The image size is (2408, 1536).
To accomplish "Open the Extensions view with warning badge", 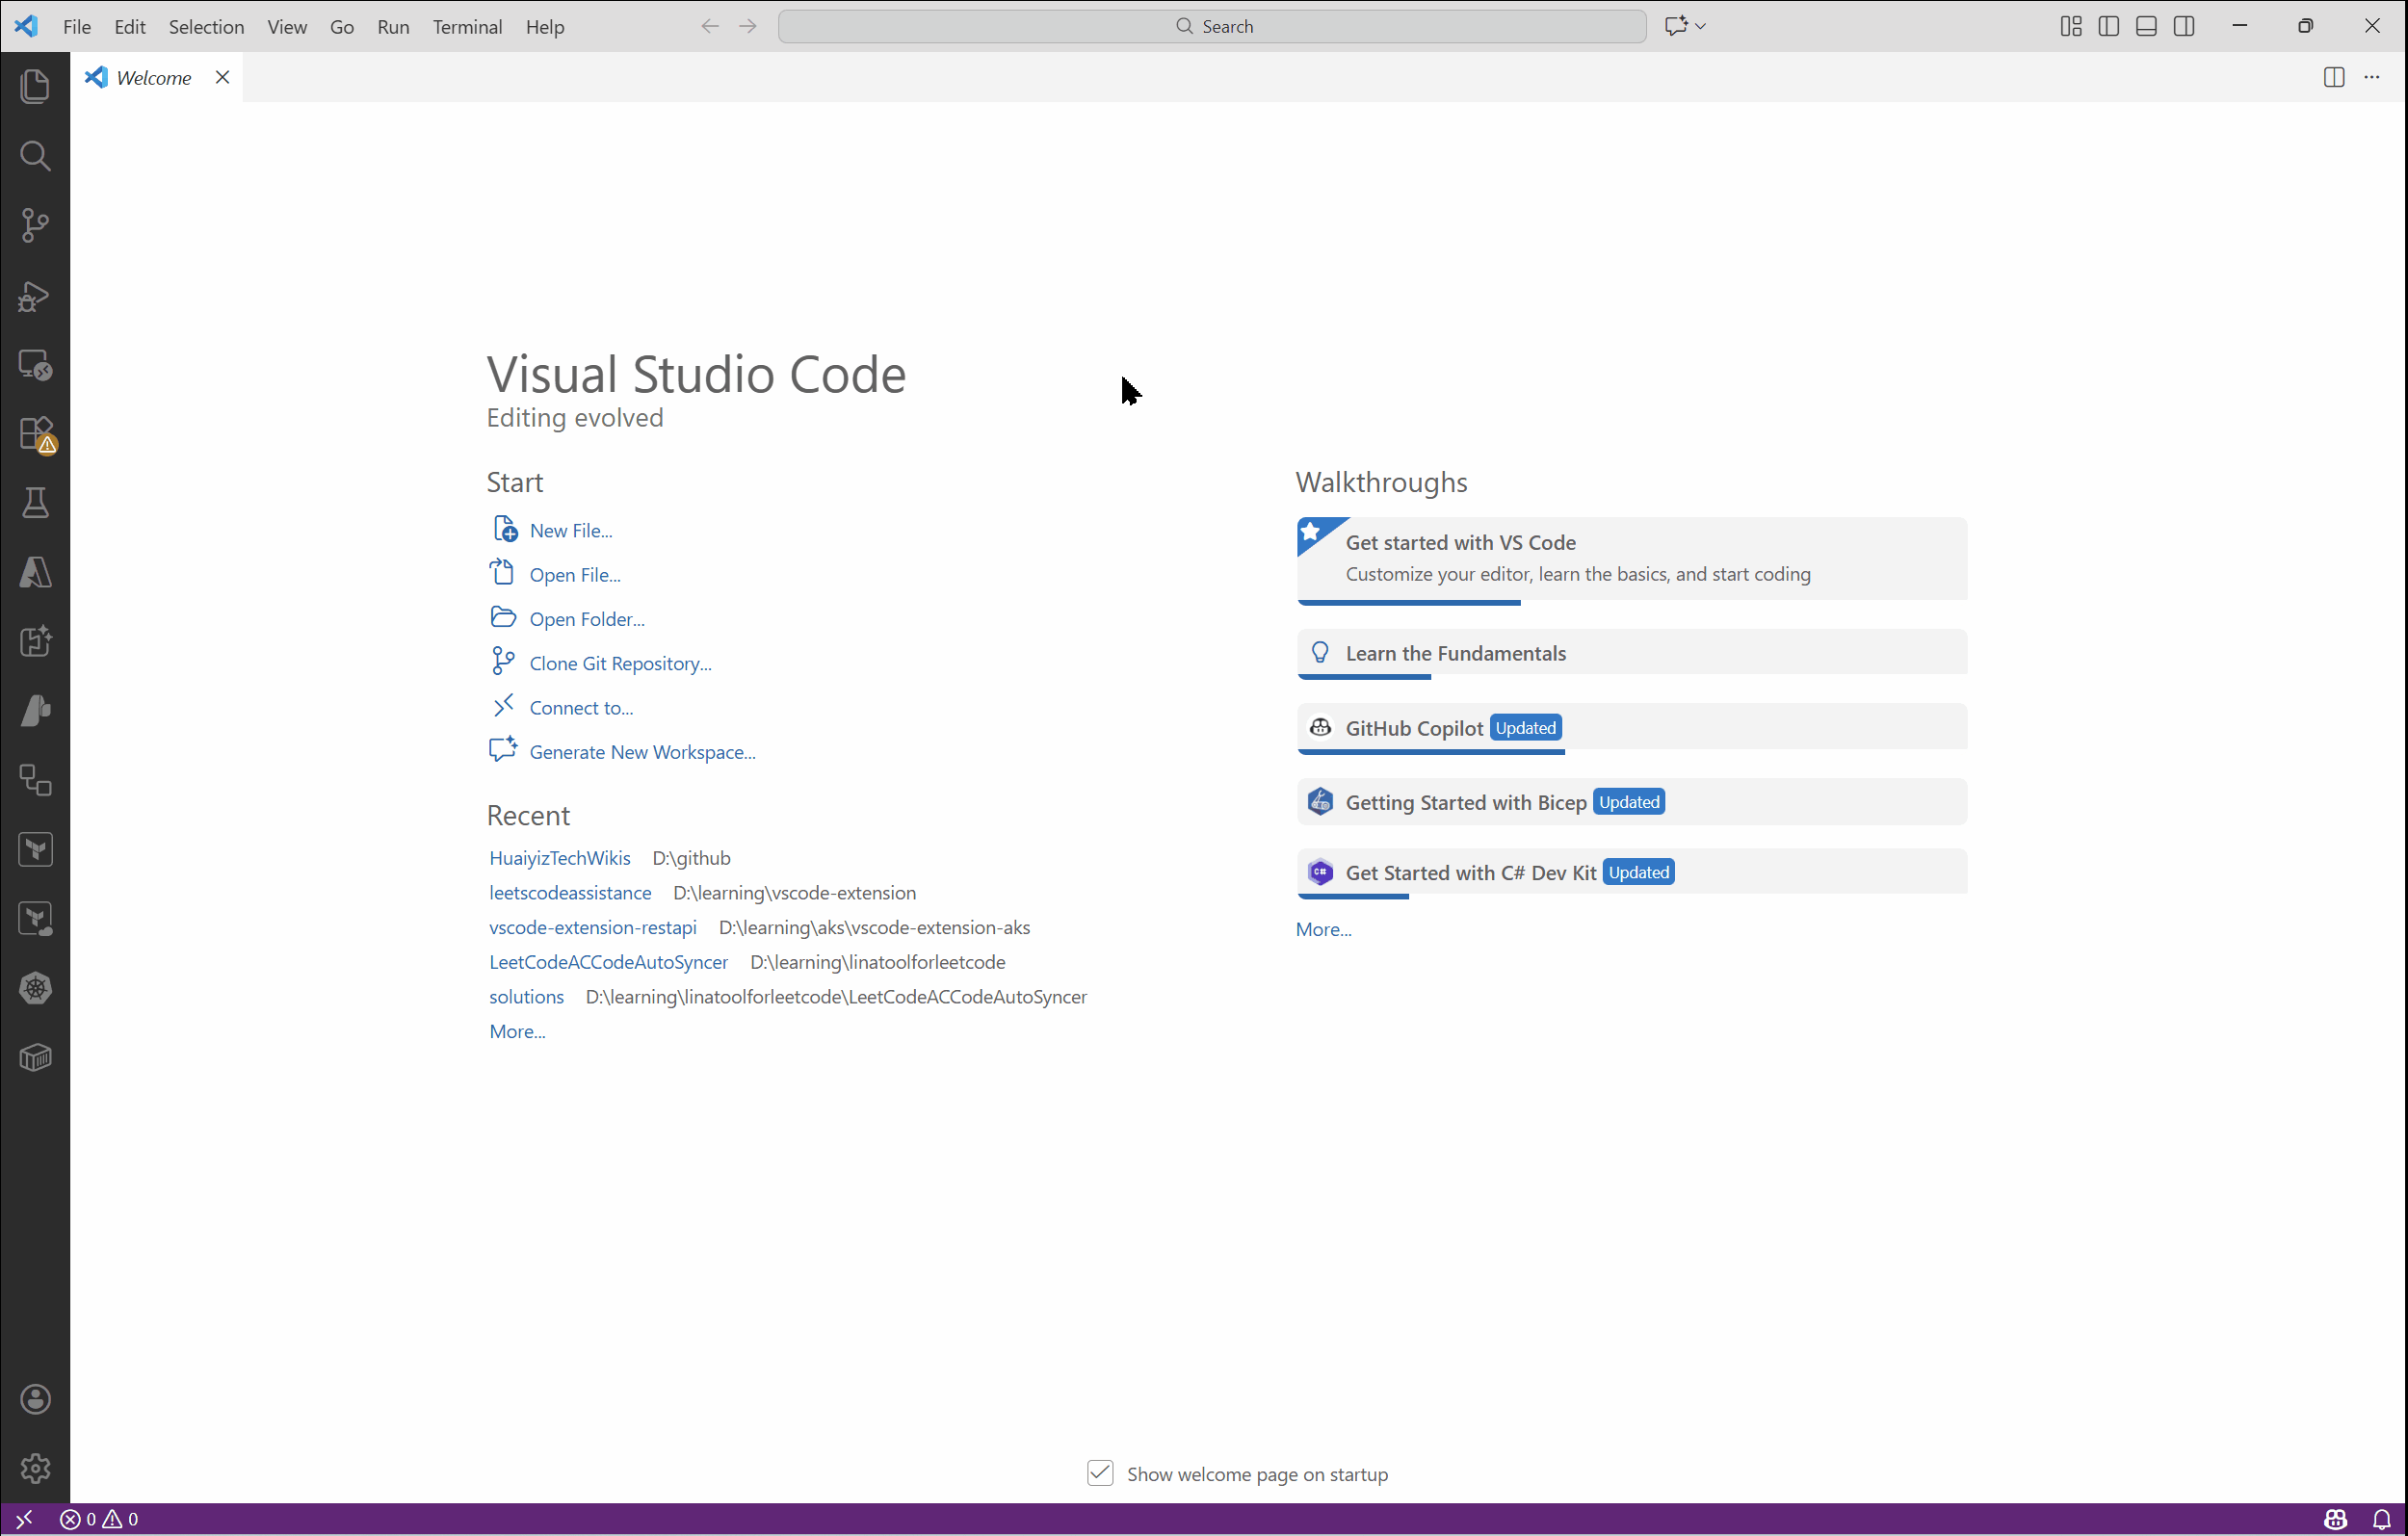I will pos(35,435).
